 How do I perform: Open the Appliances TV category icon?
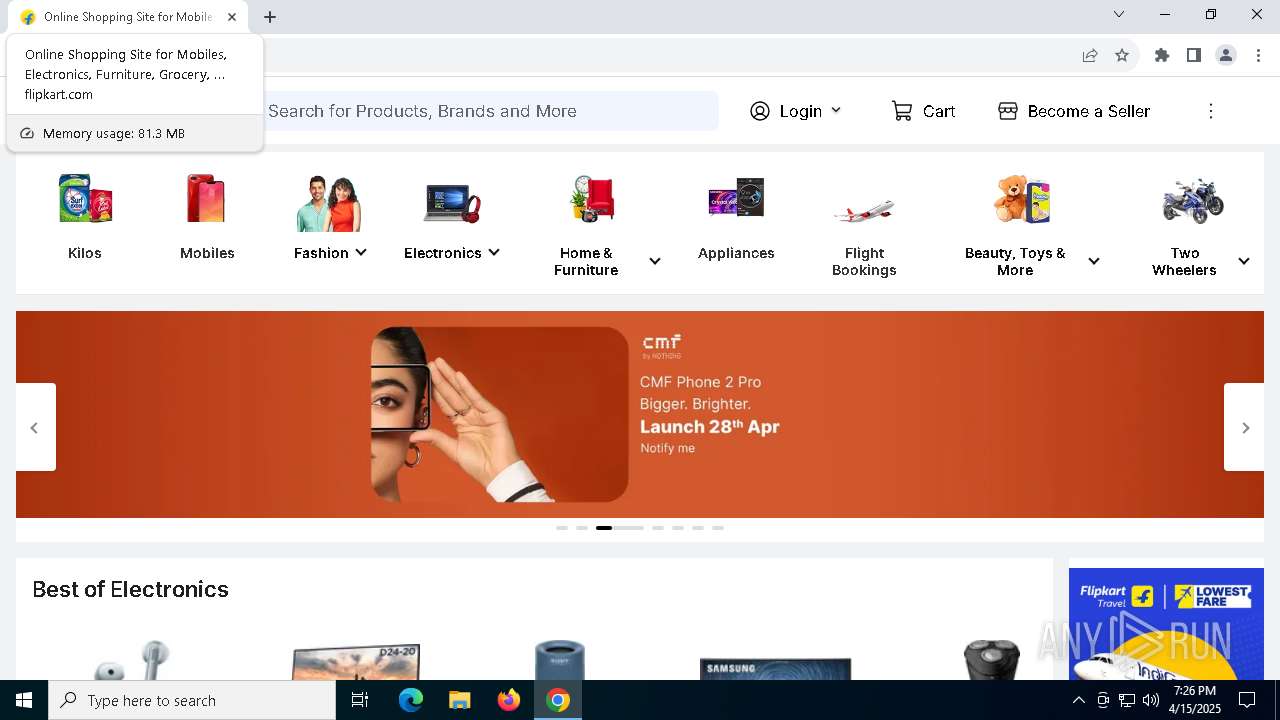(736, 199)
